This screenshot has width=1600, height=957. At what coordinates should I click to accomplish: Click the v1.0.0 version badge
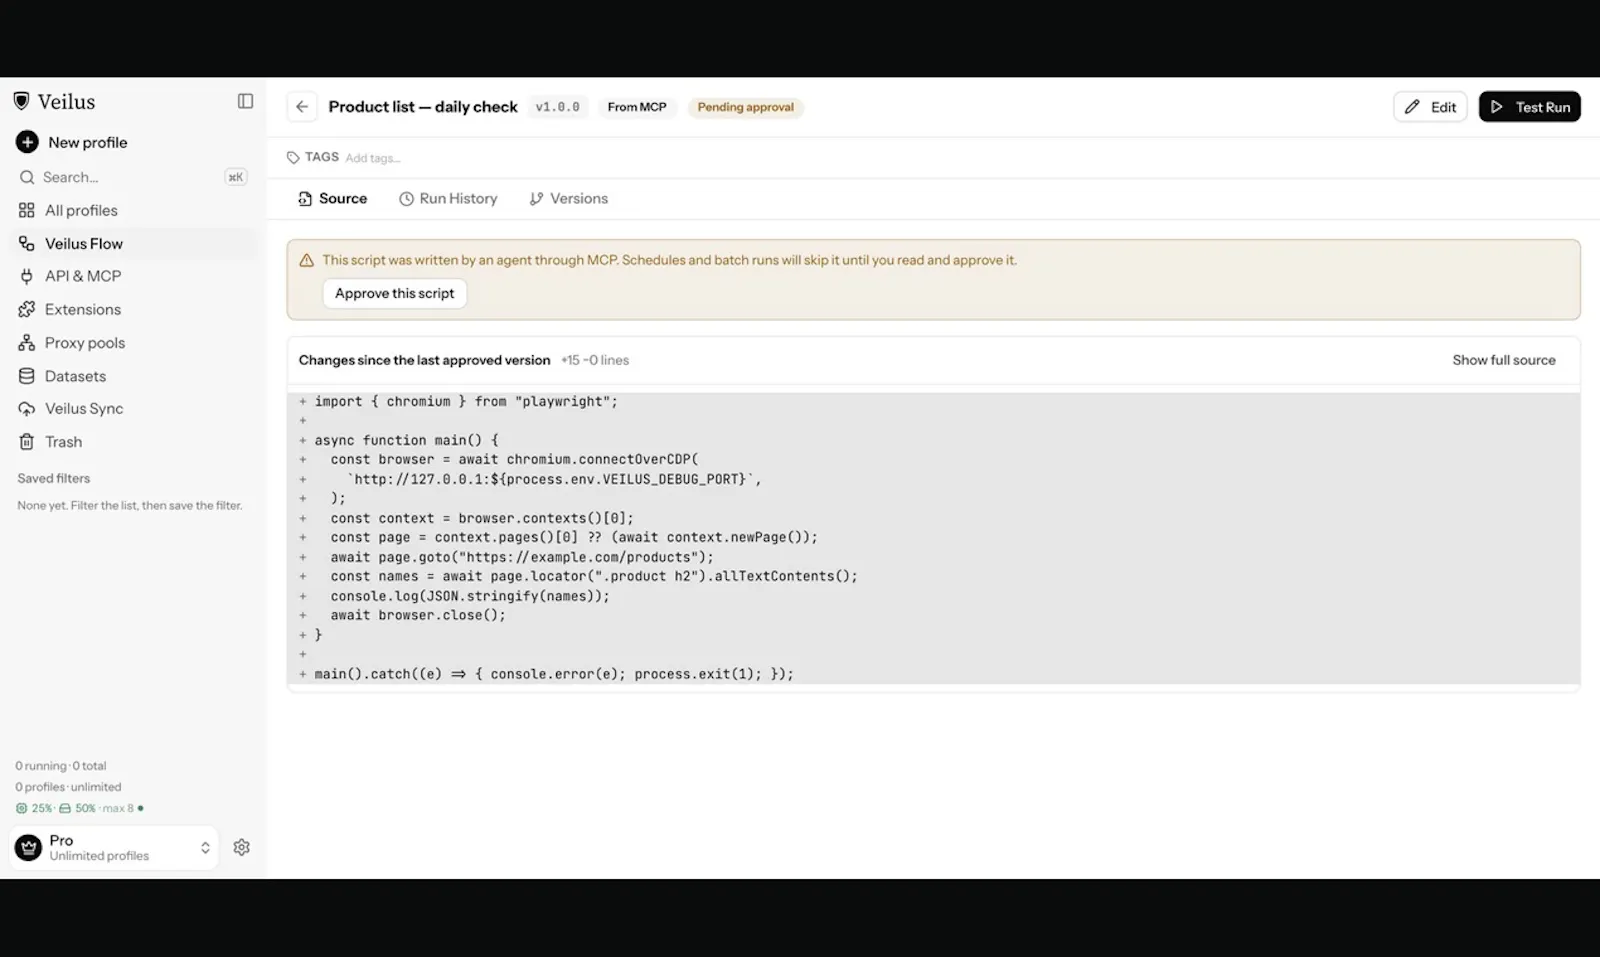pos(557,107)
